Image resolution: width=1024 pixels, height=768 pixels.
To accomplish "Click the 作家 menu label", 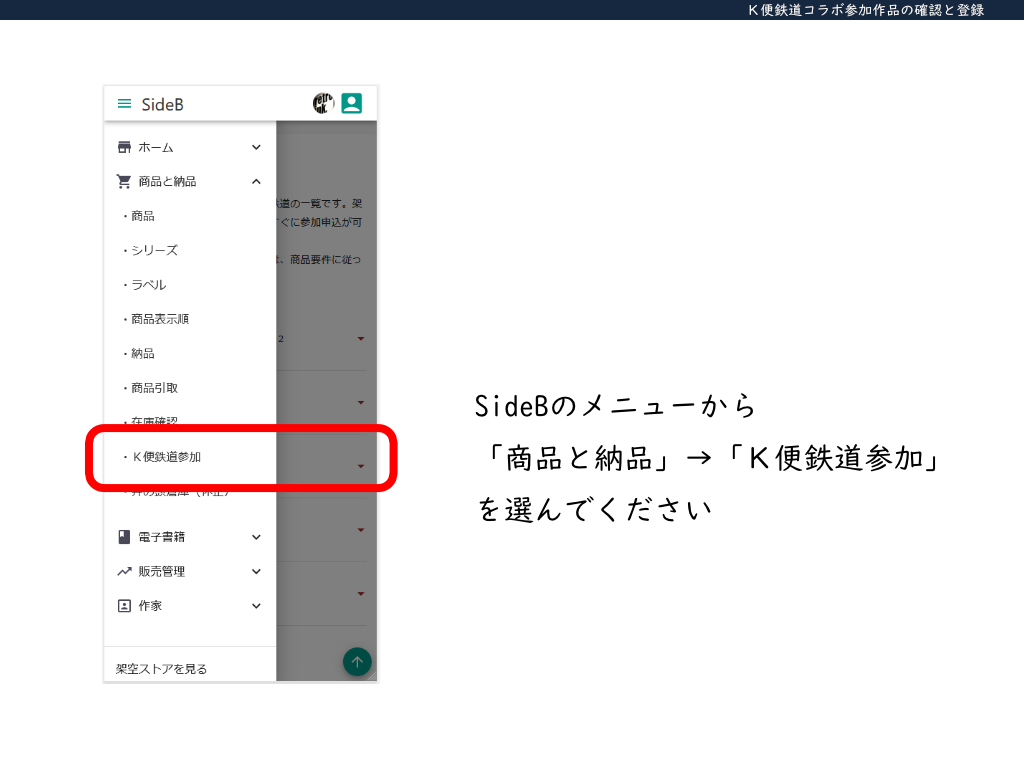I will [150, 605].
